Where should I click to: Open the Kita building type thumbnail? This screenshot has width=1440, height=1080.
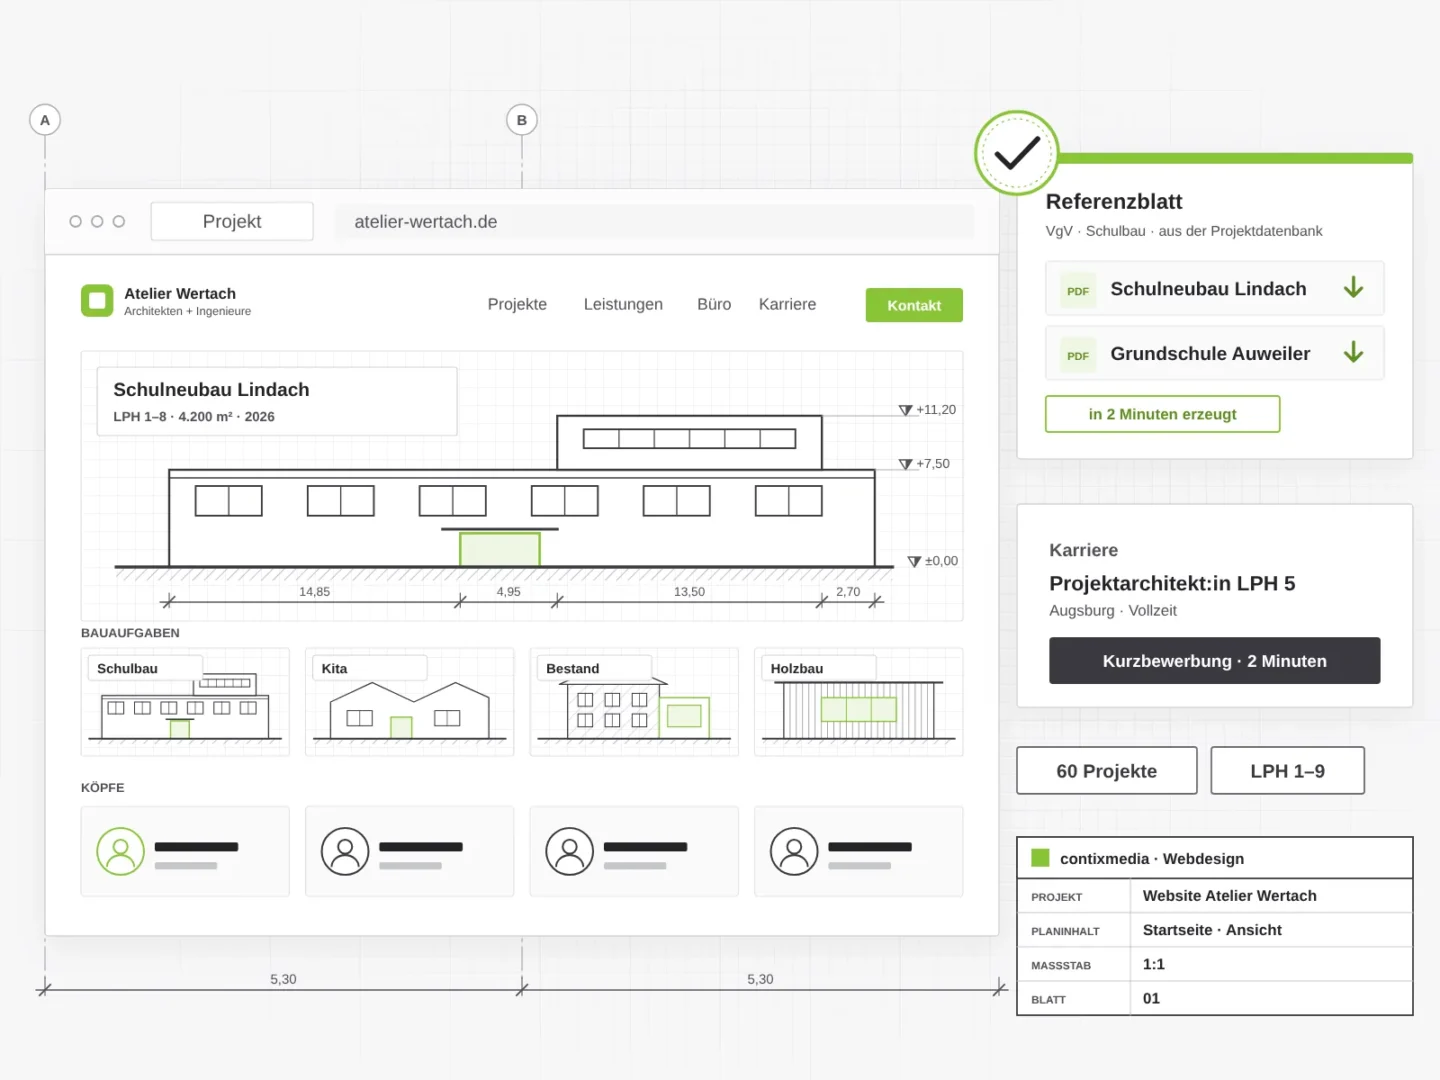tap(410, 702)
